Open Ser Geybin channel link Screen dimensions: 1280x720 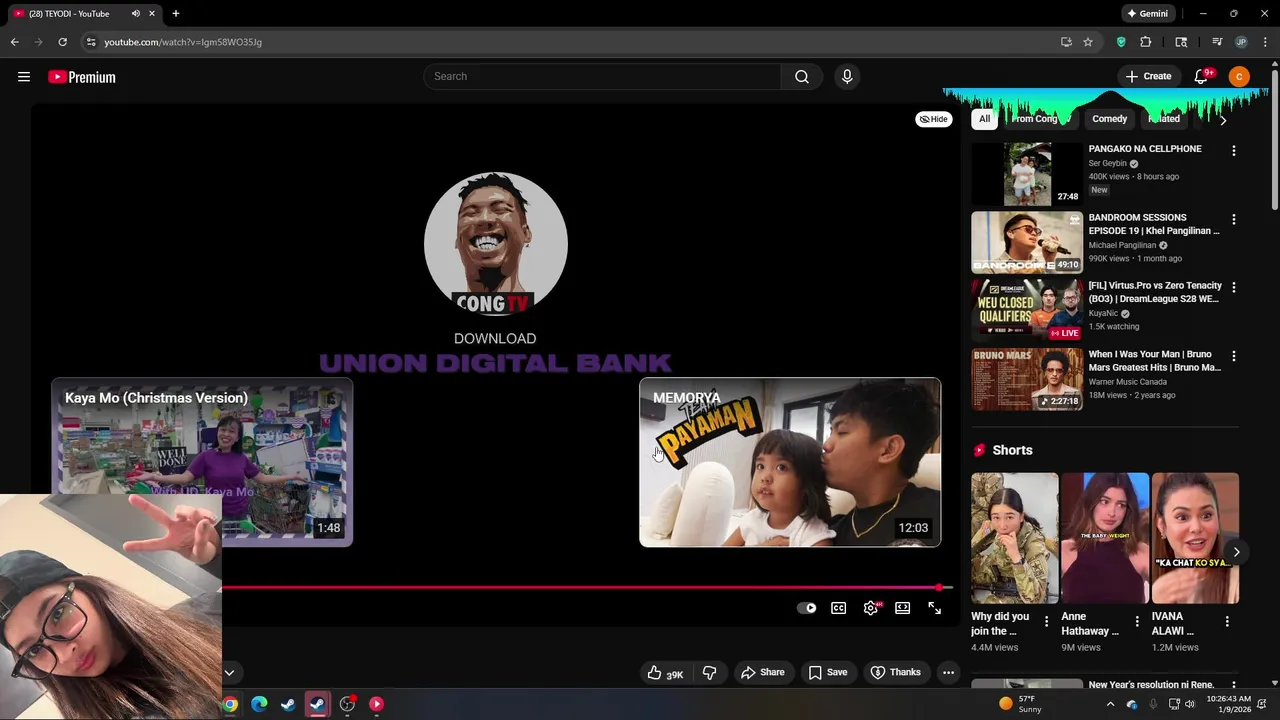[1107, 163]
